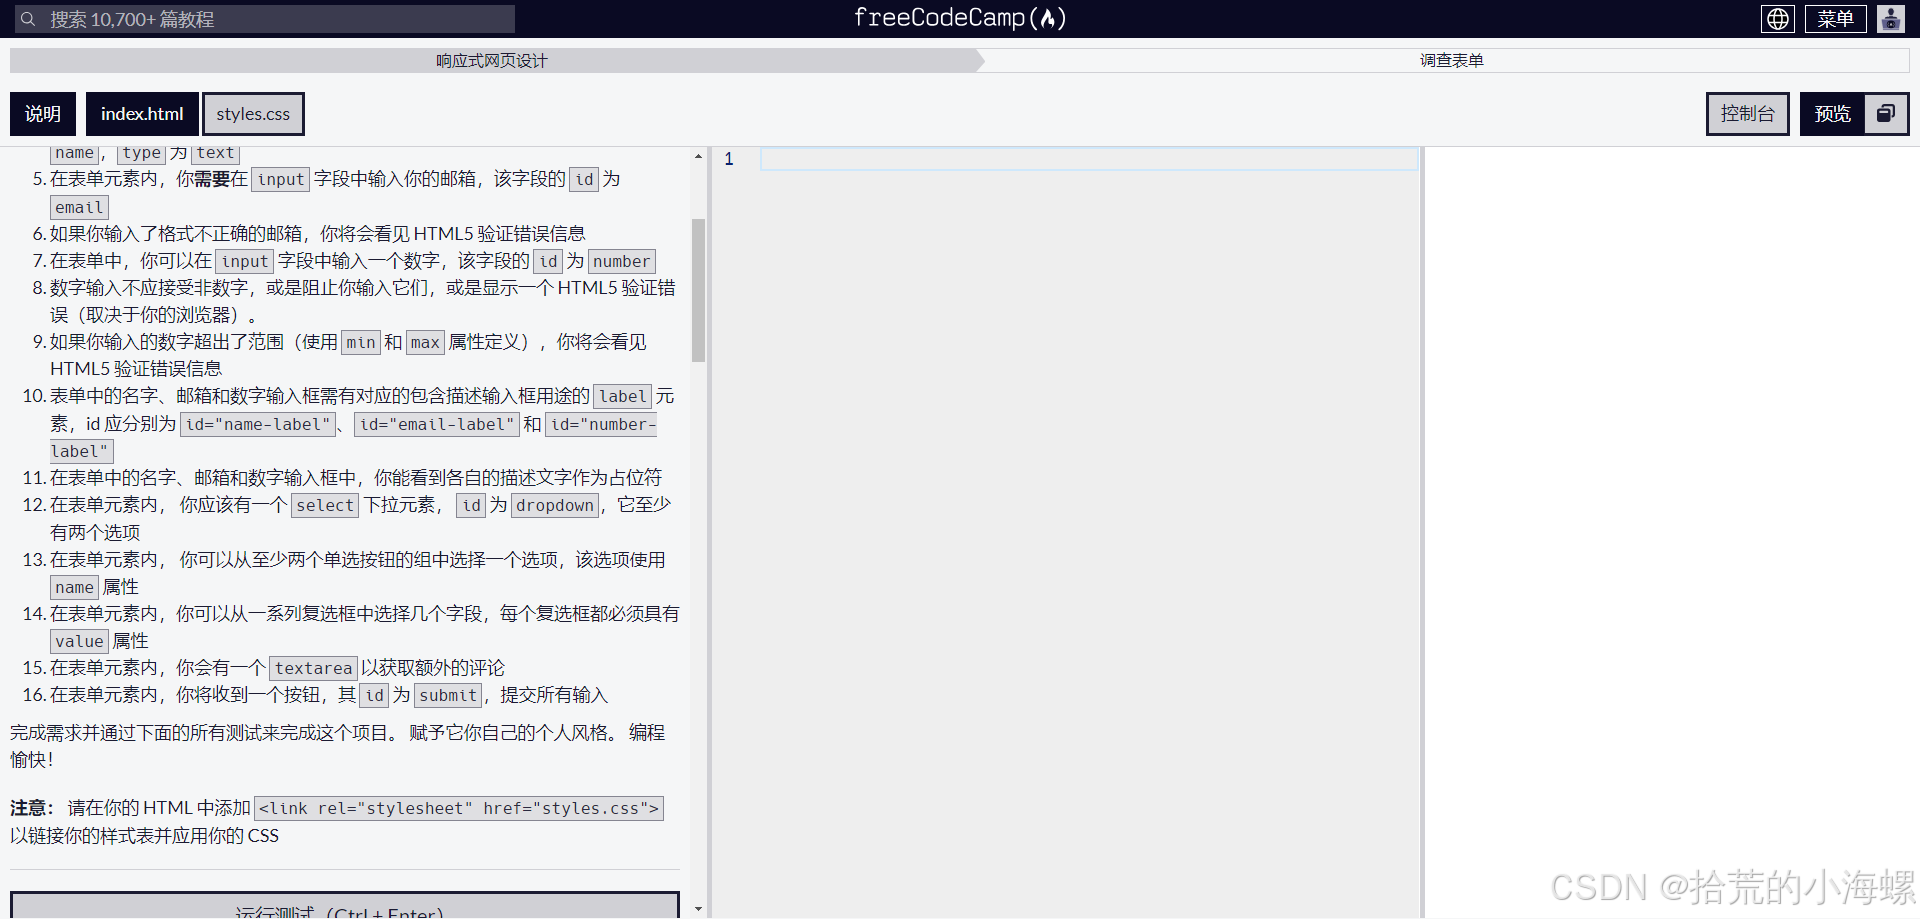Screen dimensions: 1920x919
Task: Click the divider between editor and preview
Action: pyautogui.click(x=1422, y=530)
